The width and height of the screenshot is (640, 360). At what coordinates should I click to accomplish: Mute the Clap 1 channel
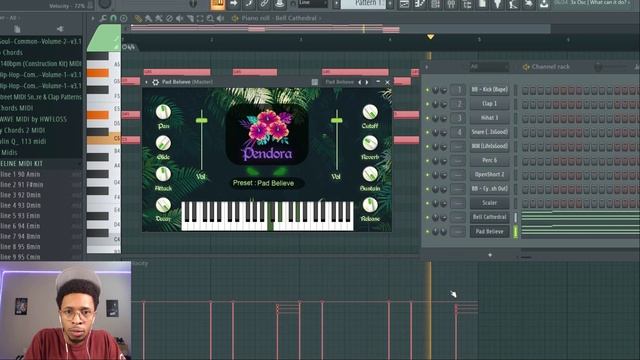(x=427, y=104)
